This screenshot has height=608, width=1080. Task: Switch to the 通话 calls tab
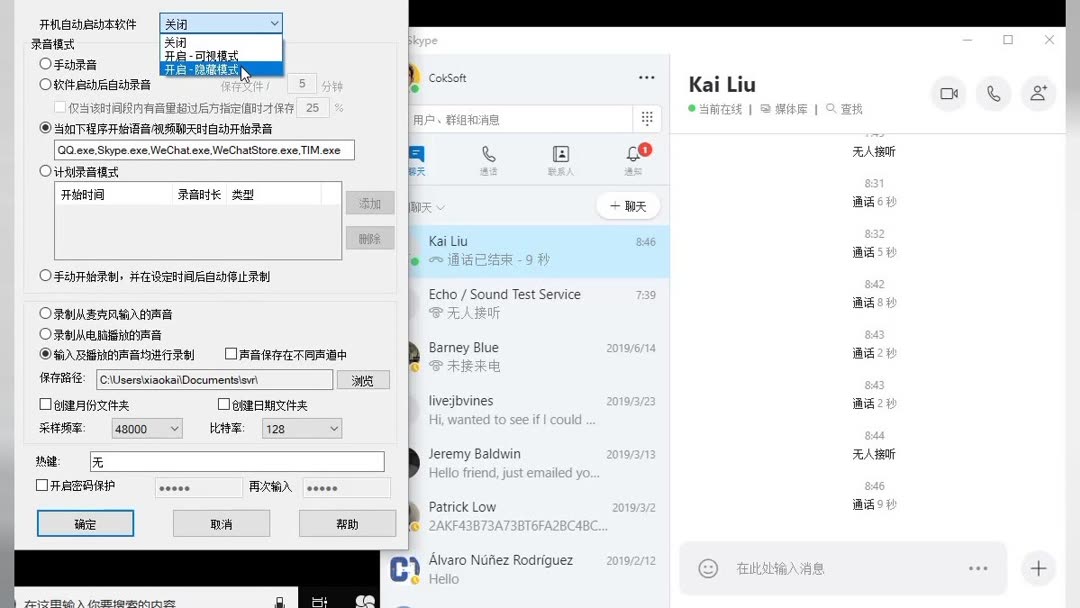coord(488,158)
